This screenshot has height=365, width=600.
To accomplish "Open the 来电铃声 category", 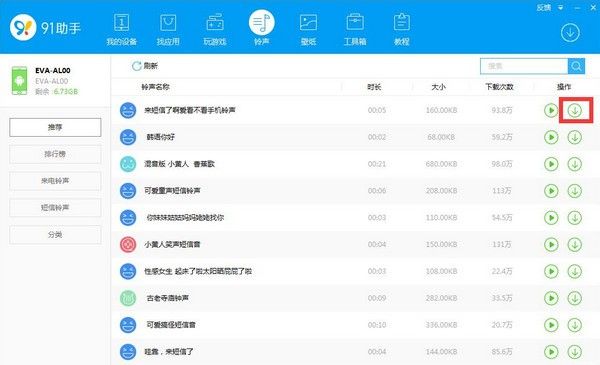I will pos(55,181).
